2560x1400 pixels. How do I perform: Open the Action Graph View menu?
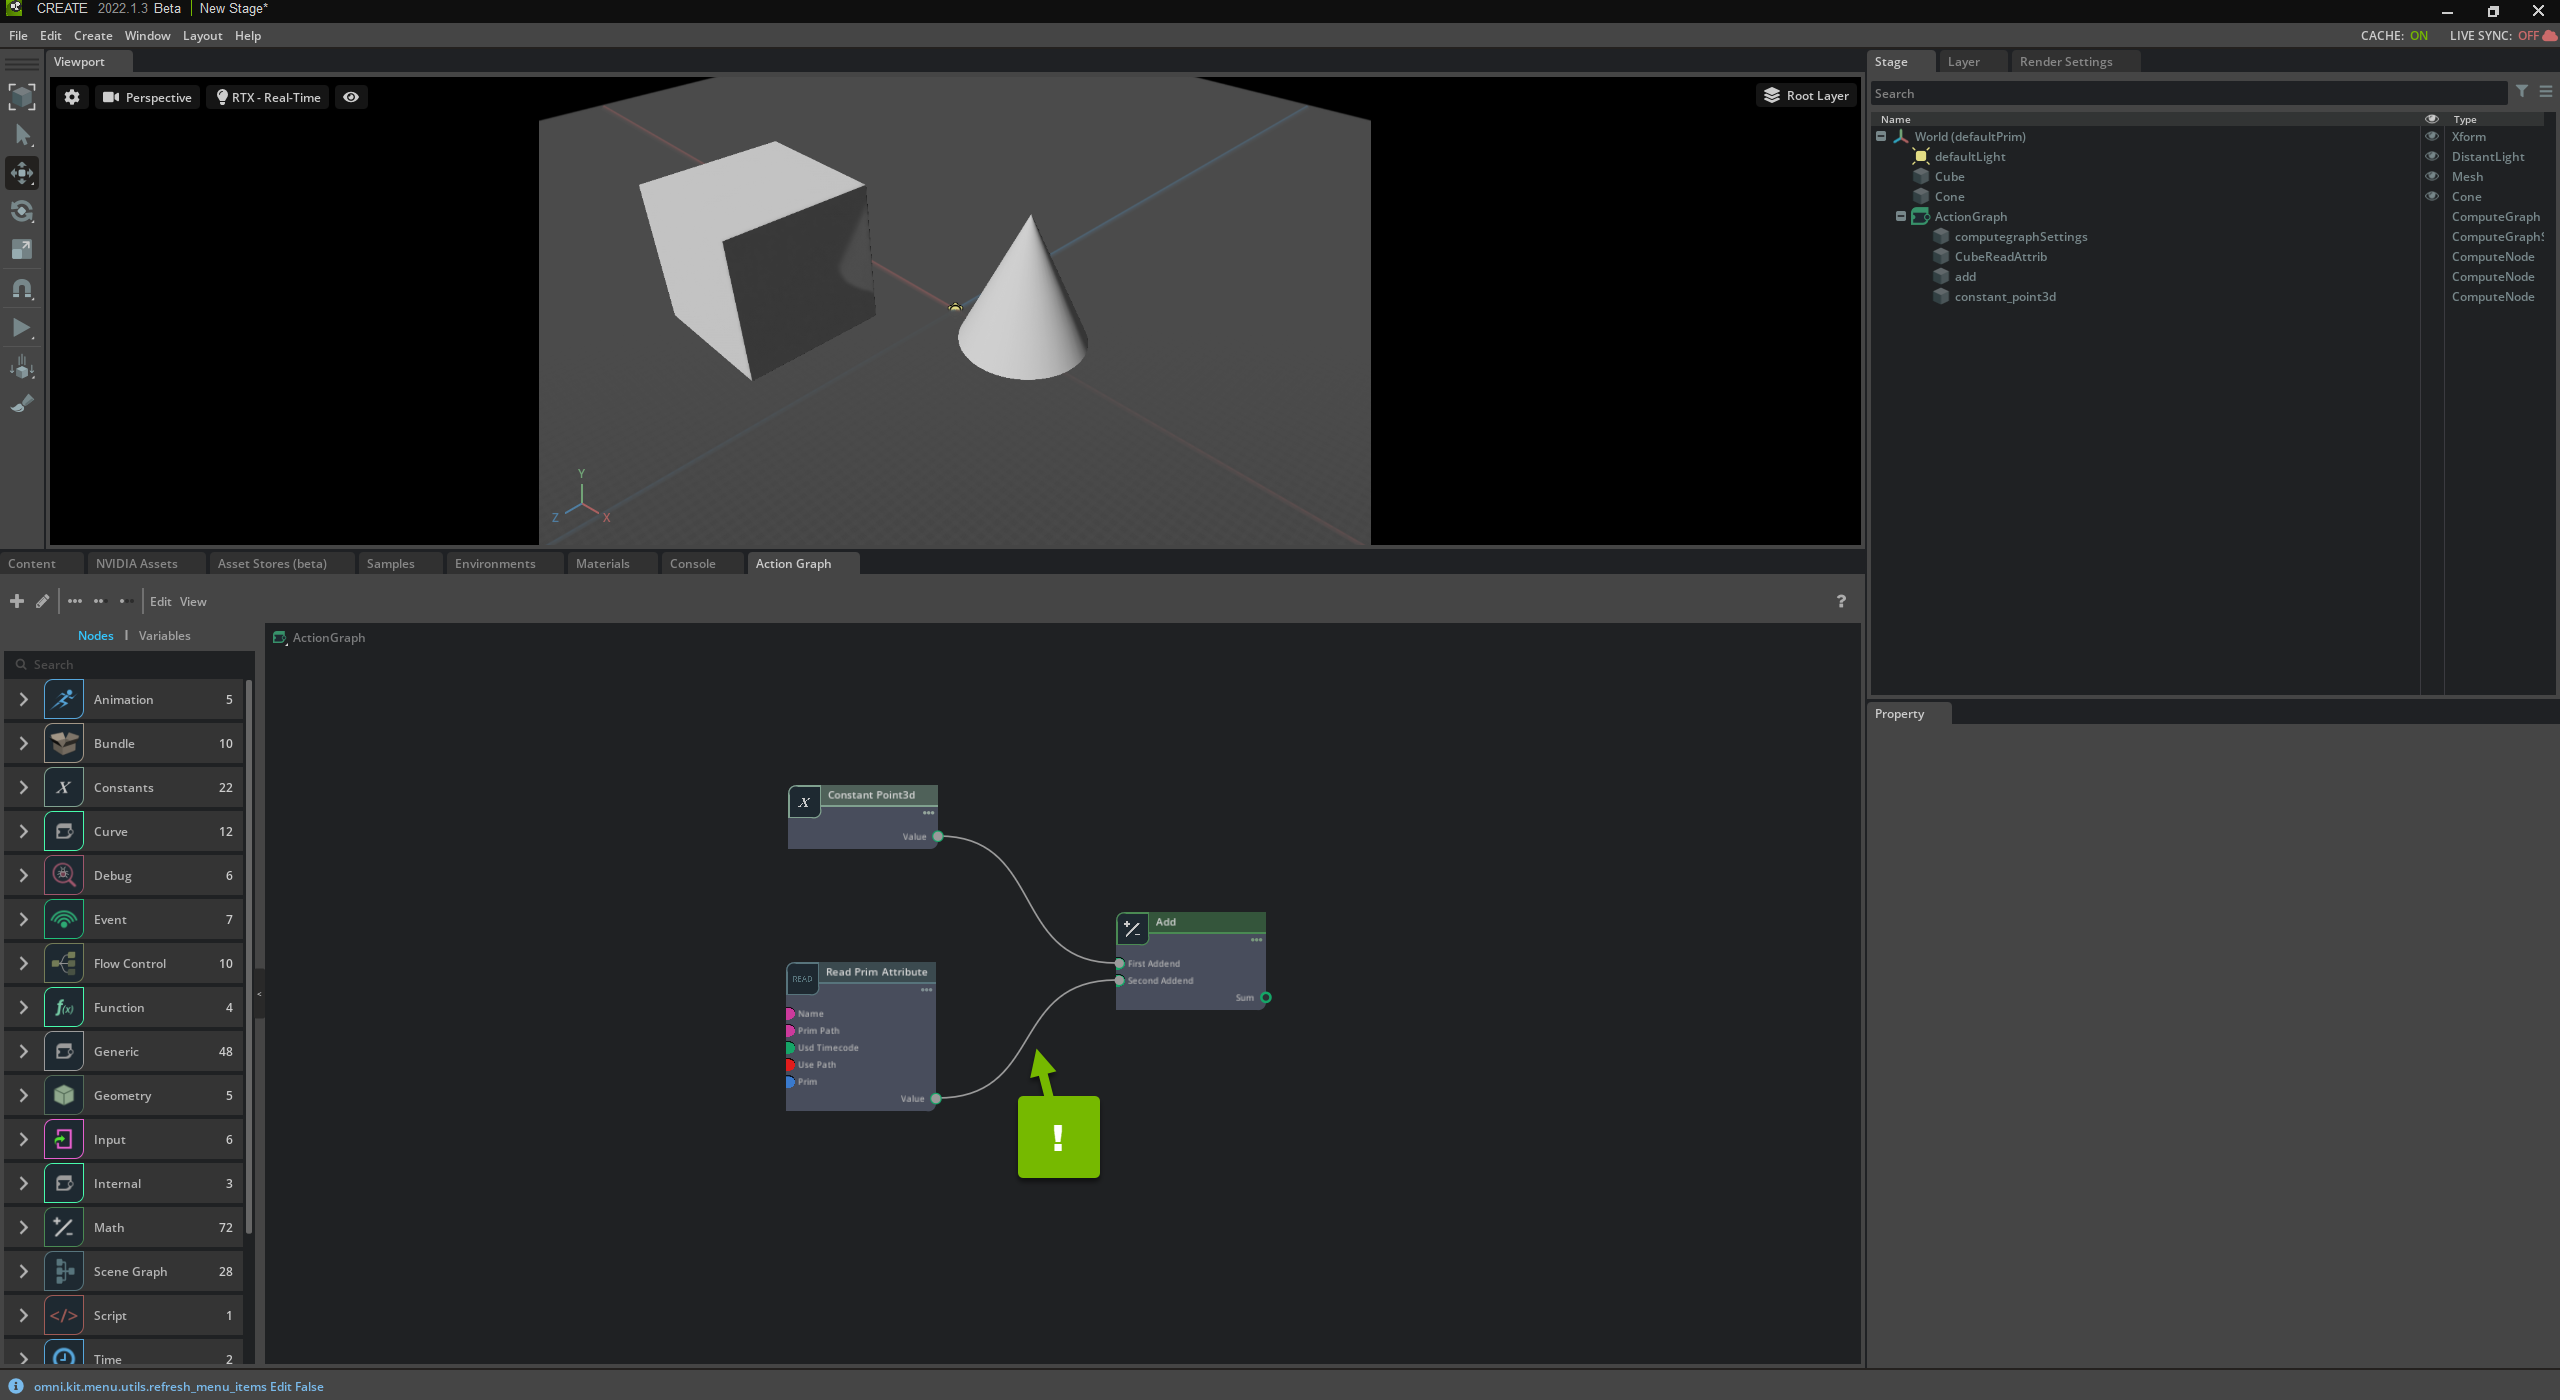[x=193, y=601]
